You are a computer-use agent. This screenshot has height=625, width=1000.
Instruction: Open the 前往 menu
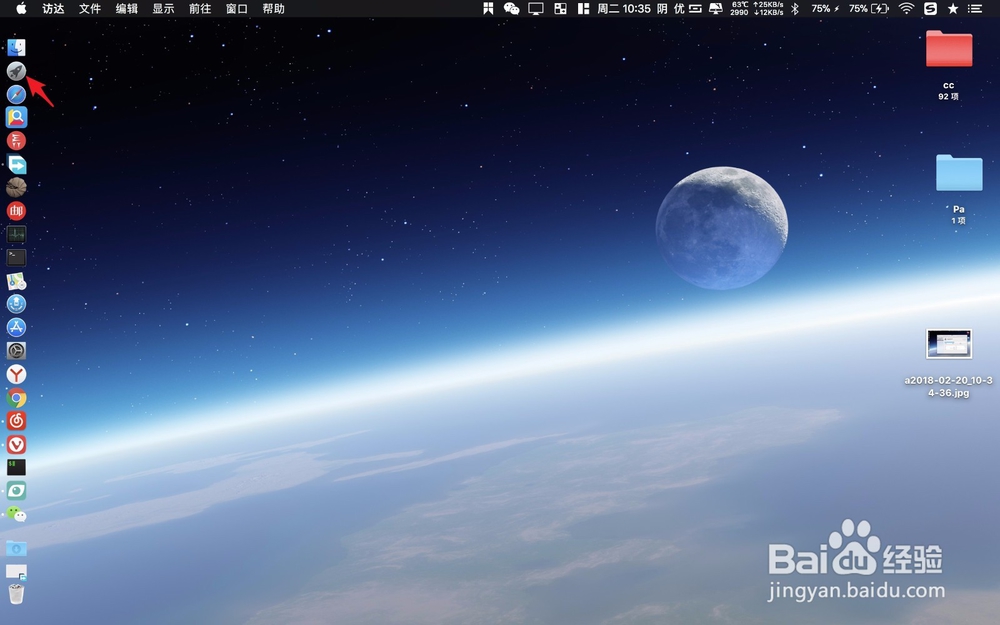[200, 8]
